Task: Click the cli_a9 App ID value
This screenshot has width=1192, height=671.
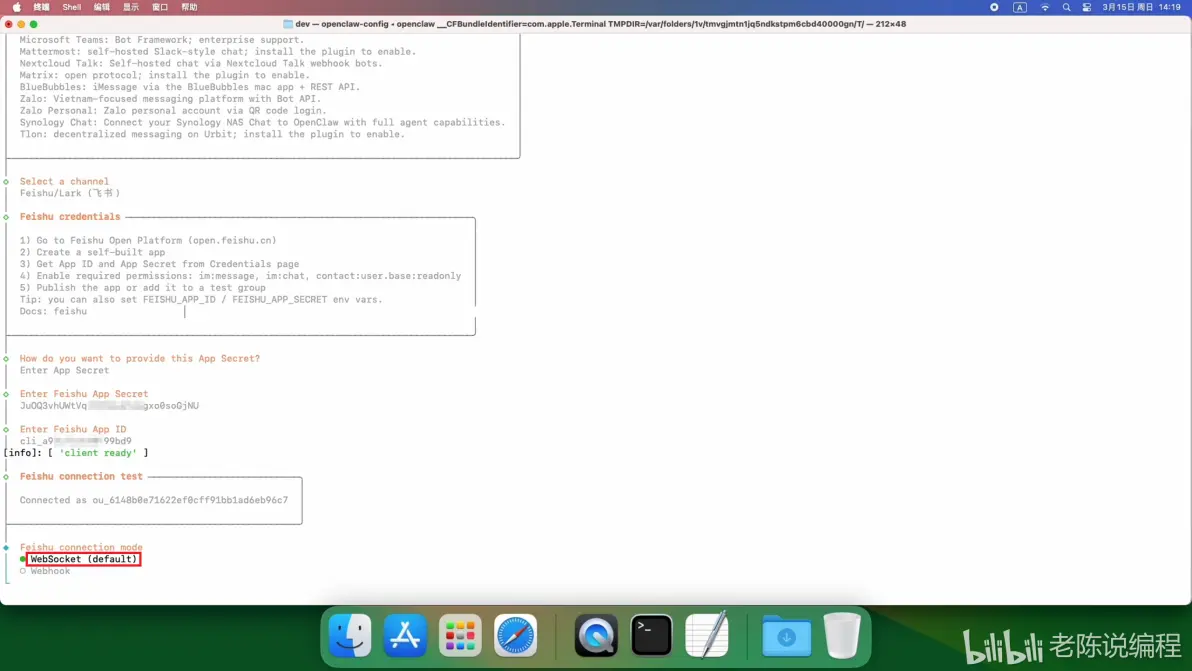Action: tap(75, 441)
